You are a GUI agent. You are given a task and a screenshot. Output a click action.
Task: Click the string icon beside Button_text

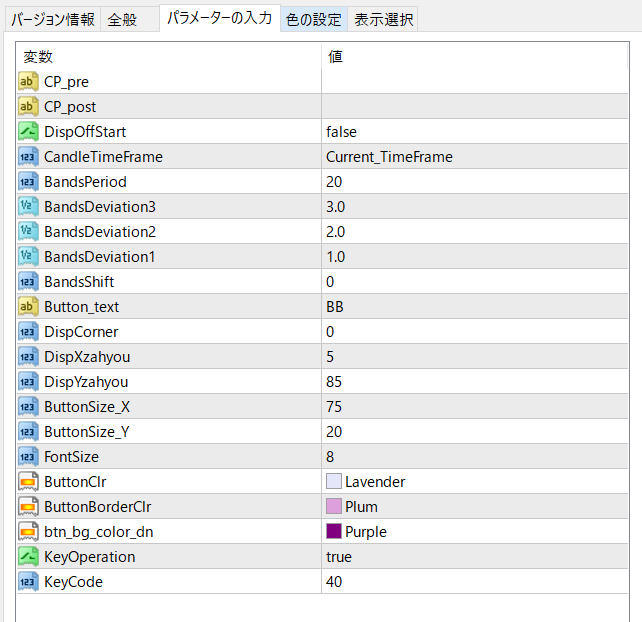point(28,307)
